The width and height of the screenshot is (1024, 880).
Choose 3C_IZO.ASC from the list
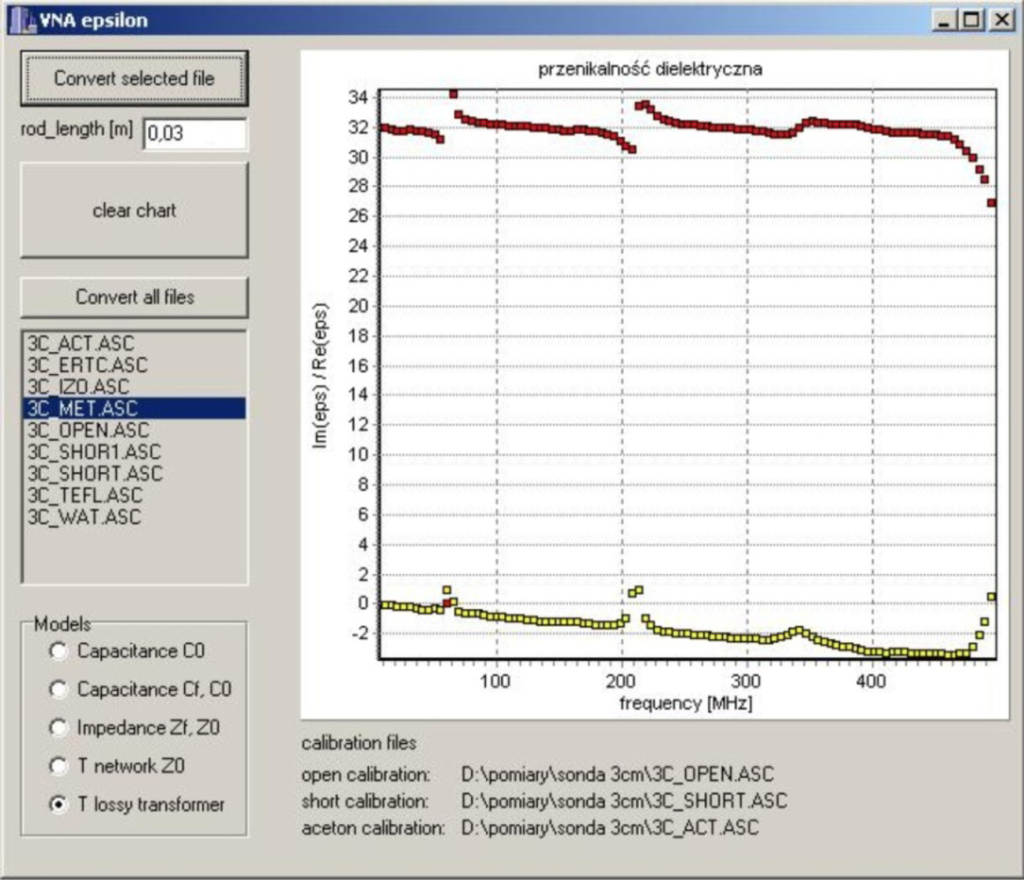coord(79,387)
